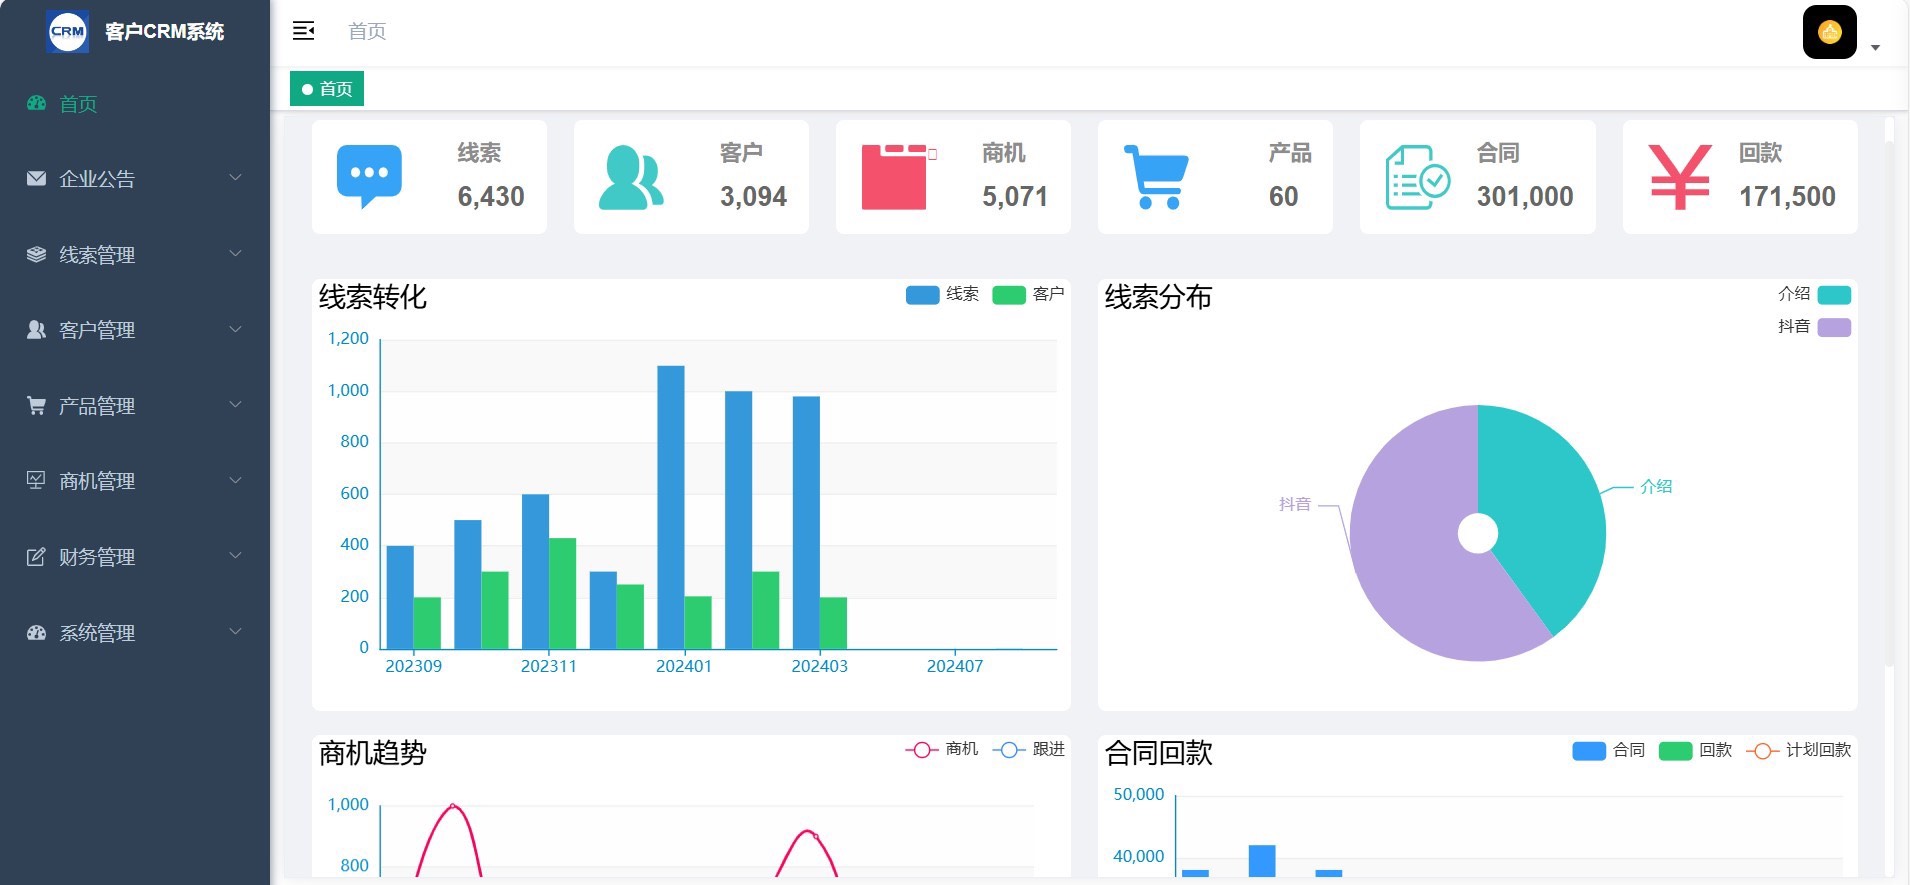Toggle 计划回款 line in 合同回款 legend
This screenshot has width=1910, height=885.
[1798, 750]
